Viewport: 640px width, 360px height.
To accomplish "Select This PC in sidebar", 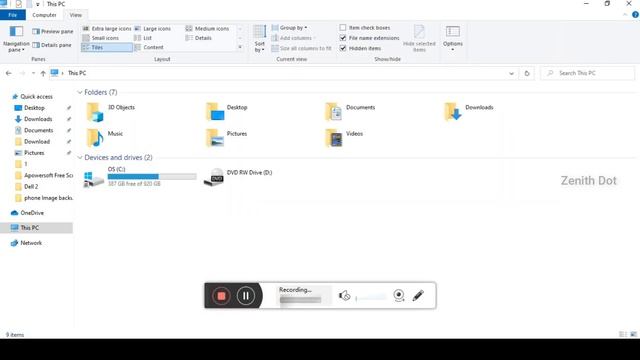I will pyautogui.click(x=37, y=228).
